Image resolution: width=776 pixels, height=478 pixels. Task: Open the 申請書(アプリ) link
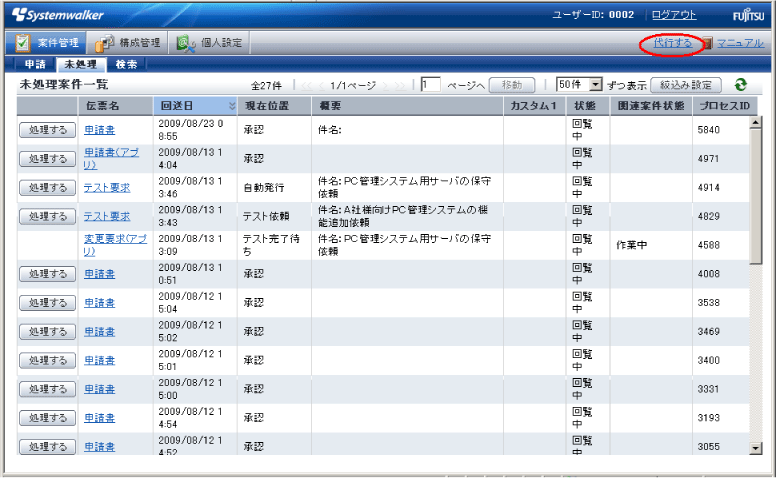(x=111, y=159)
